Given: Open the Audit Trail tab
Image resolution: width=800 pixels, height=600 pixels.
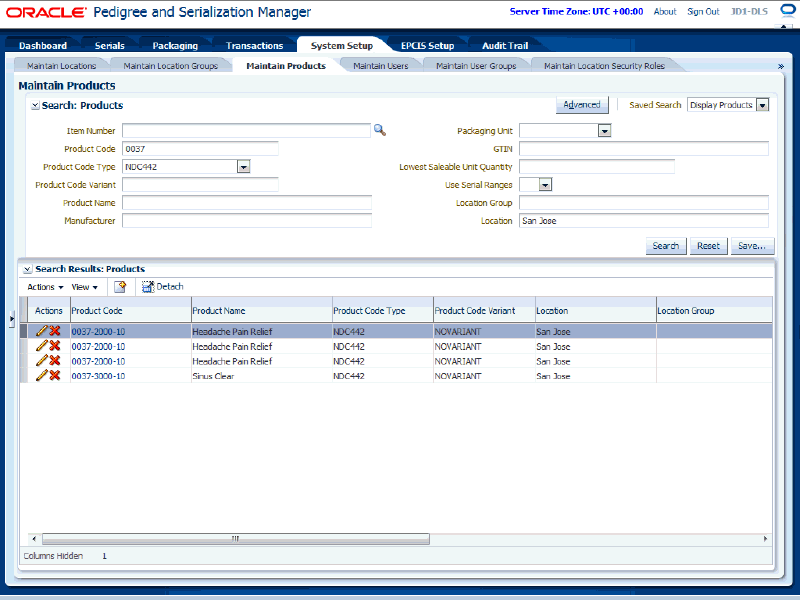Looking at the screenshot, I should point(505,45).
